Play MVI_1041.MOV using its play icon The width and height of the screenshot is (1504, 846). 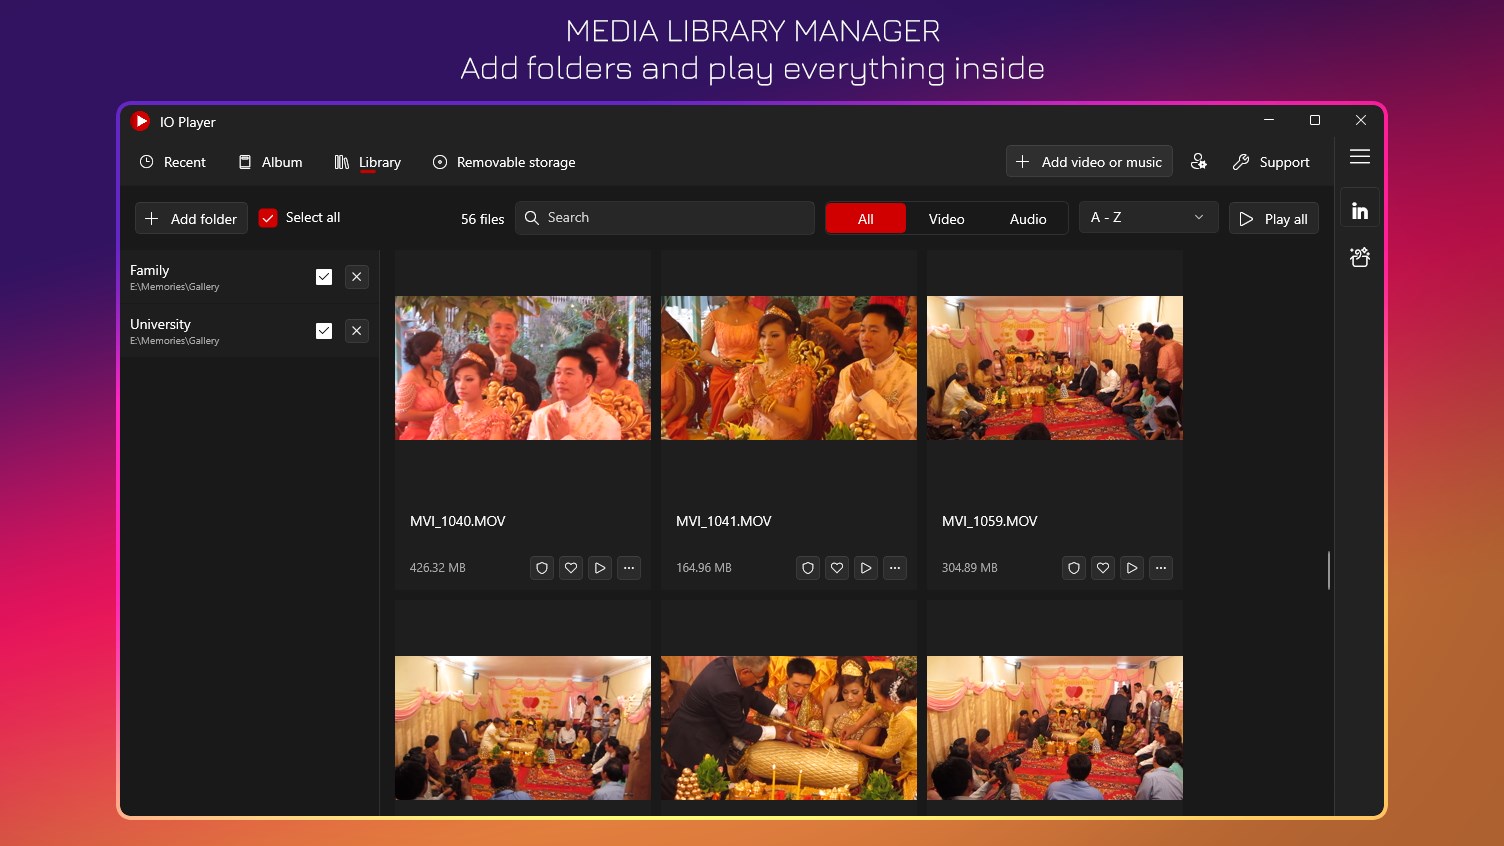(866, 568)
